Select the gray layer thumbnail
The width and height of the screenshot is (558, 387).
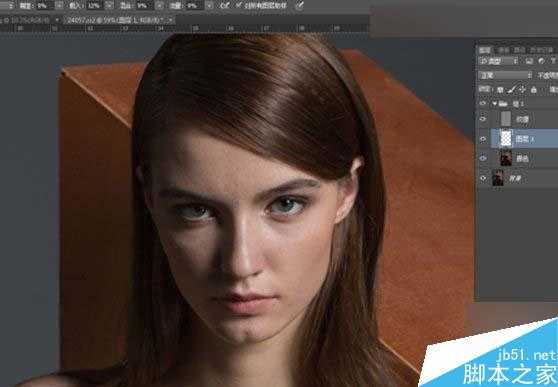pyautogui.click(x=506, y=119)
